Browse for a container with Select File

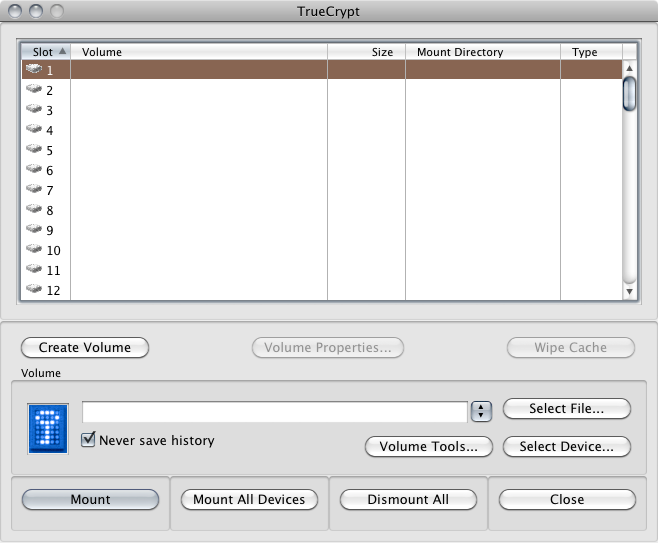[x=567, y=408]
